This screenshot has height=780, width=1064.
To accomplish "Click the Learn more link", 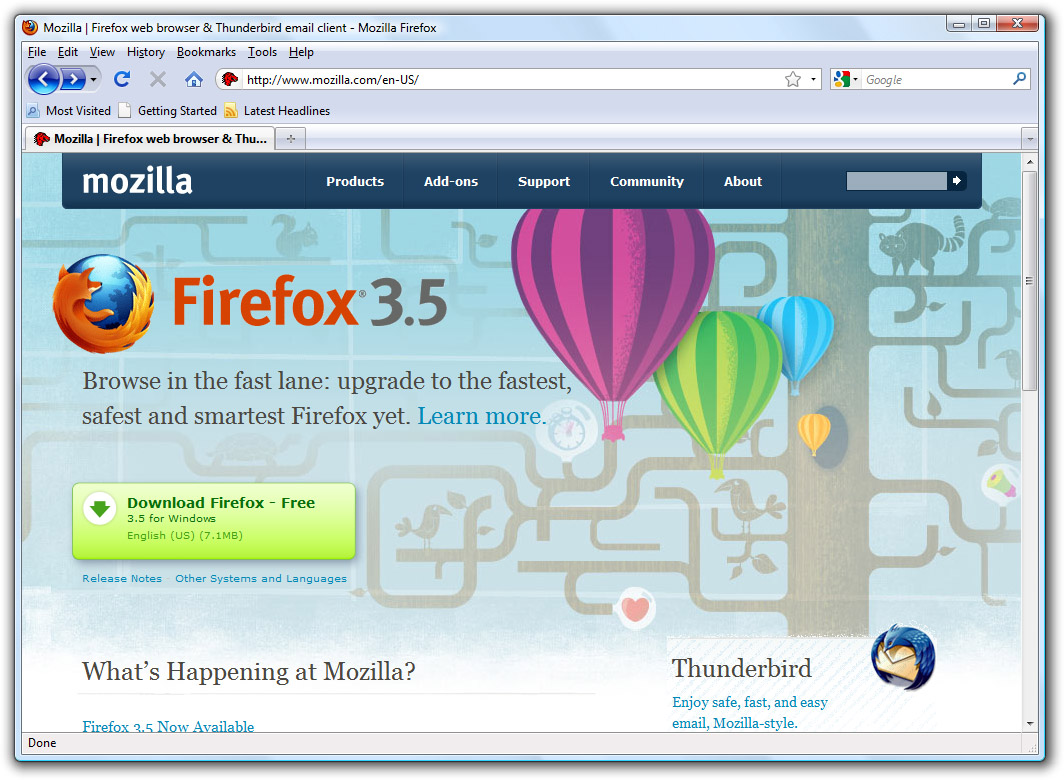I will 479,416.
